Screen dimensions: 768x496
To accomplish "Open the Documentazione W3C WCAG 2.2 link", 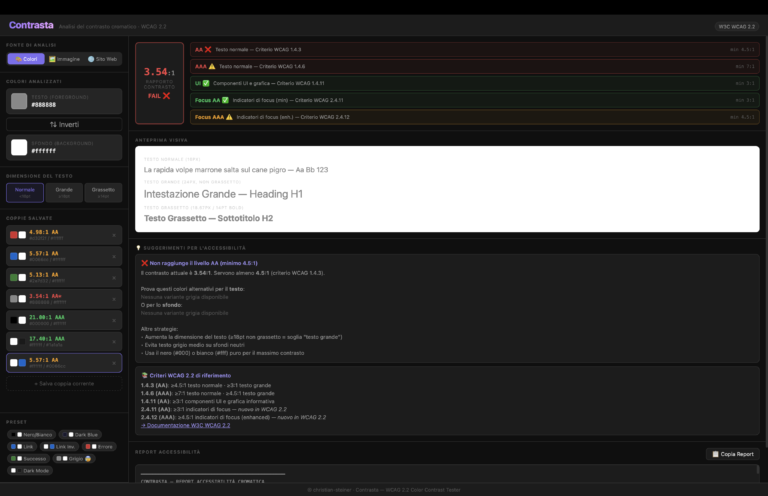I will [x=186, y=425].
